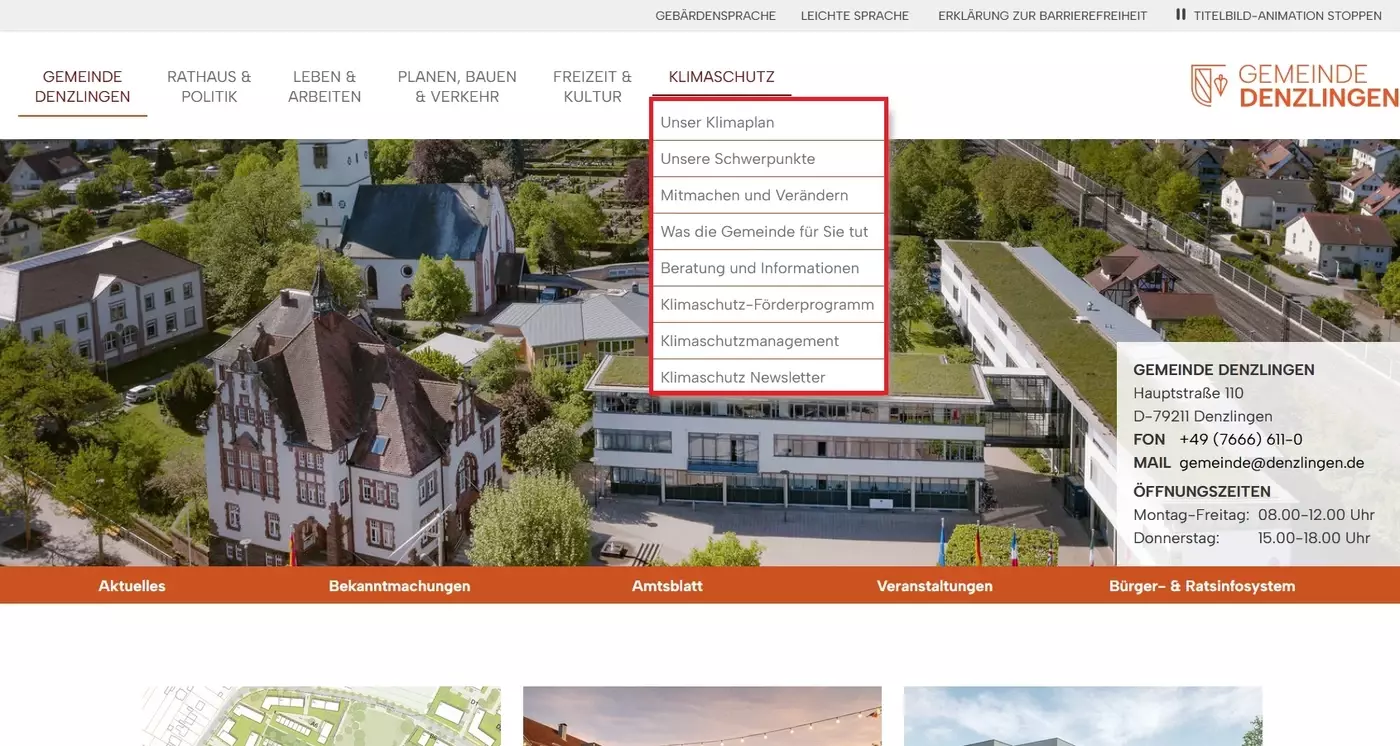Email gemeinde@denzlingen.de via mail link

pos(1271,462)
